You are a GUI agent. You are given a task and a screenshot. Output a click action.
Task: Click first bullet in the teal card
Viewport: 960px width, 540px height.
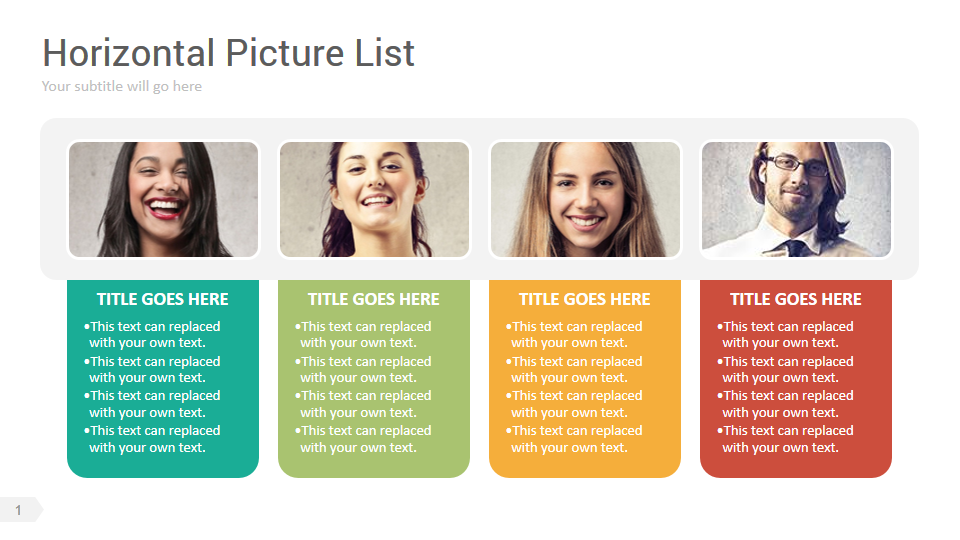[x=154, y=335]
